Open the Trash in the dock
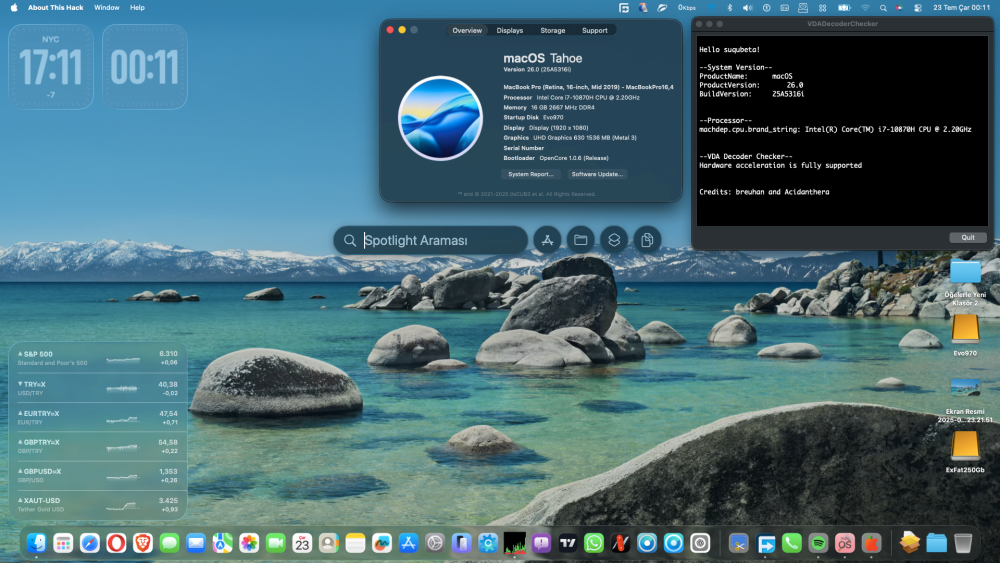1000x563 pixels. [963, 543]
